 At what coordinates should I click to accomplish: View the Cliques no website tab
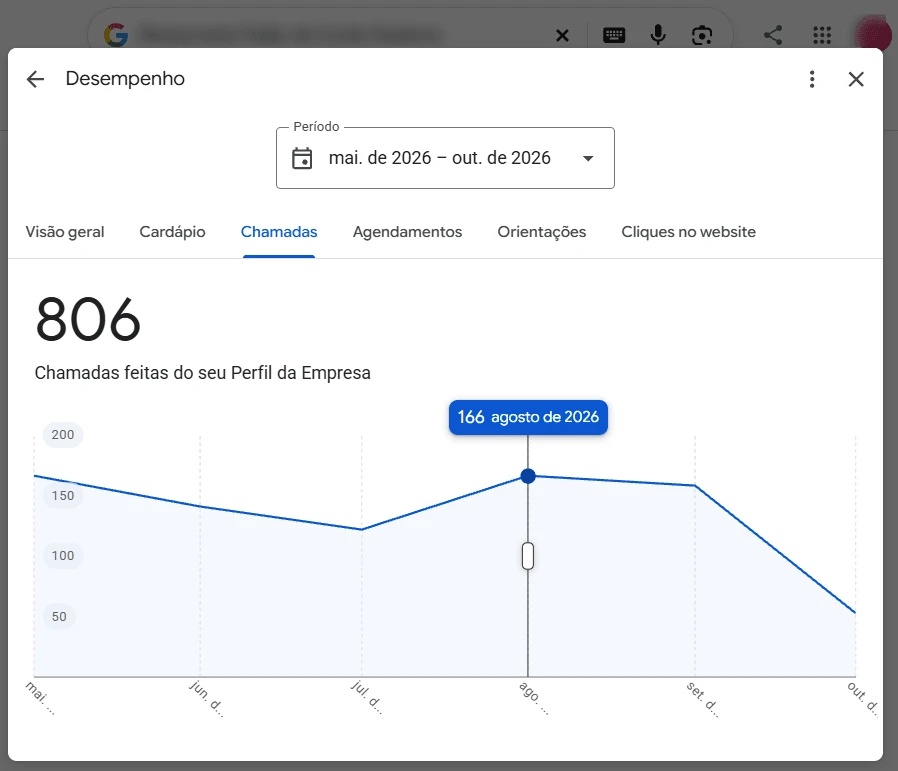point(688,232)
